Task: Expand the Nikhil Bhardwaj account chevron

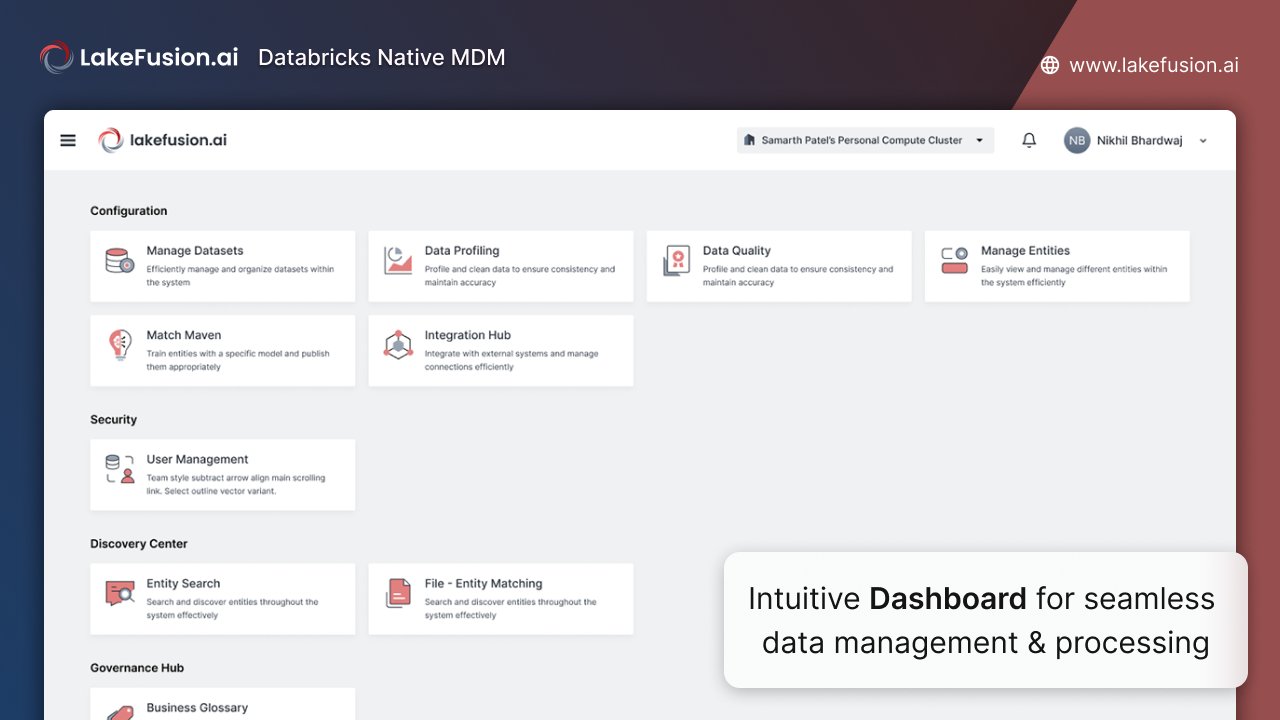Action: (x=1203, y=141)
